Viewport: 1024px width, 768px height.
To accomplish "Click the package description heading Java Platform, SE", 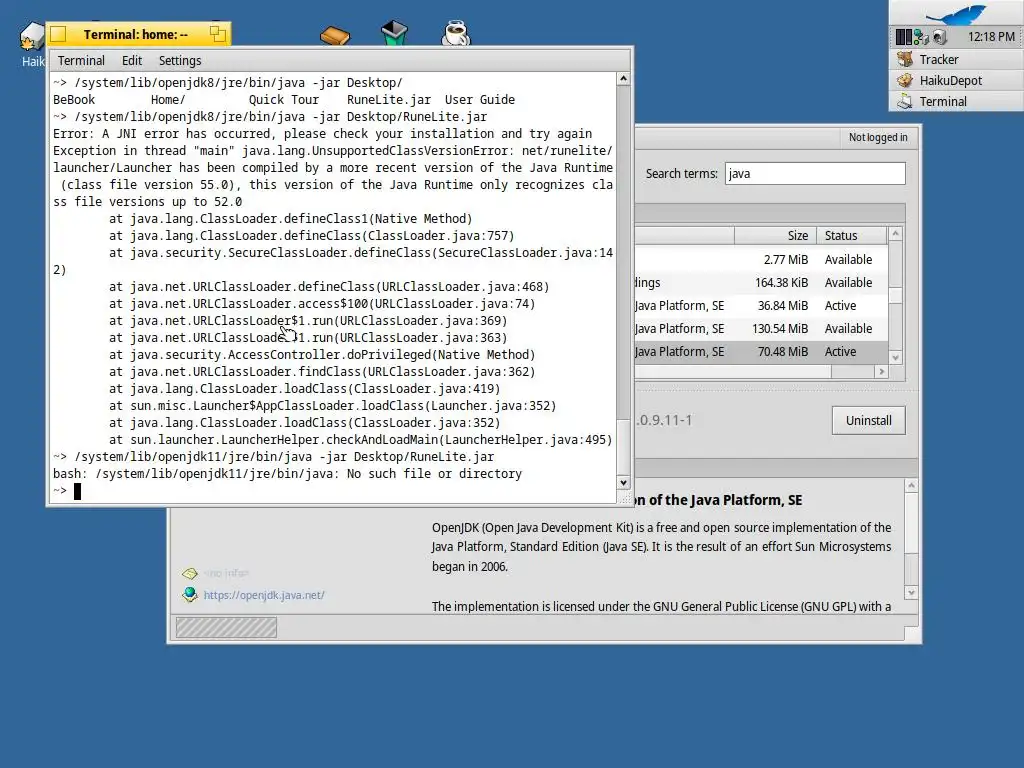I will point(718,500).
